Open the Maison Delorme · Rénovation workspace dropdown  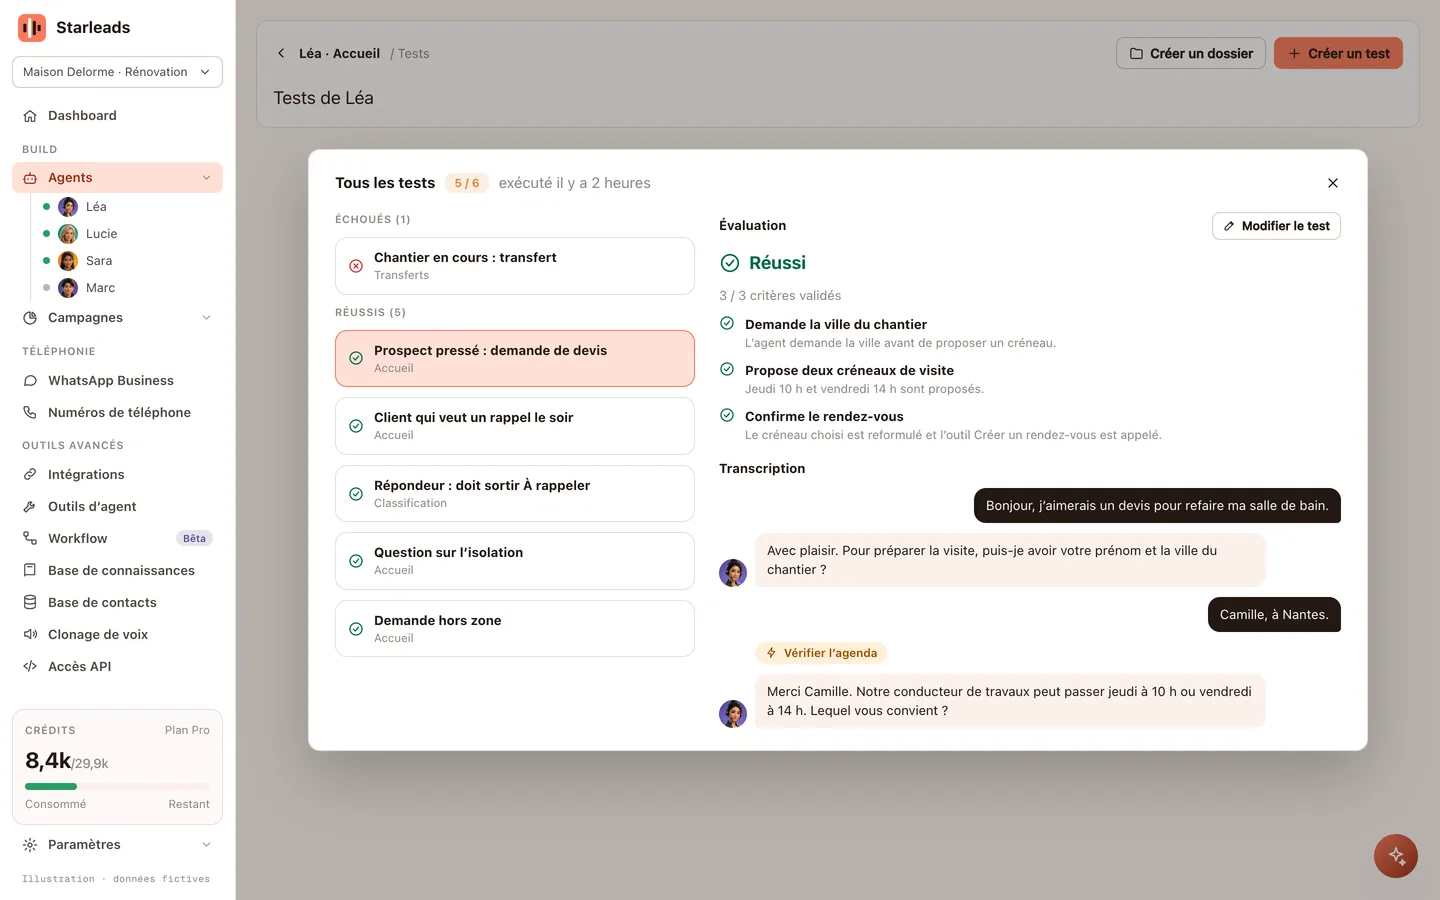coord(117,72)
